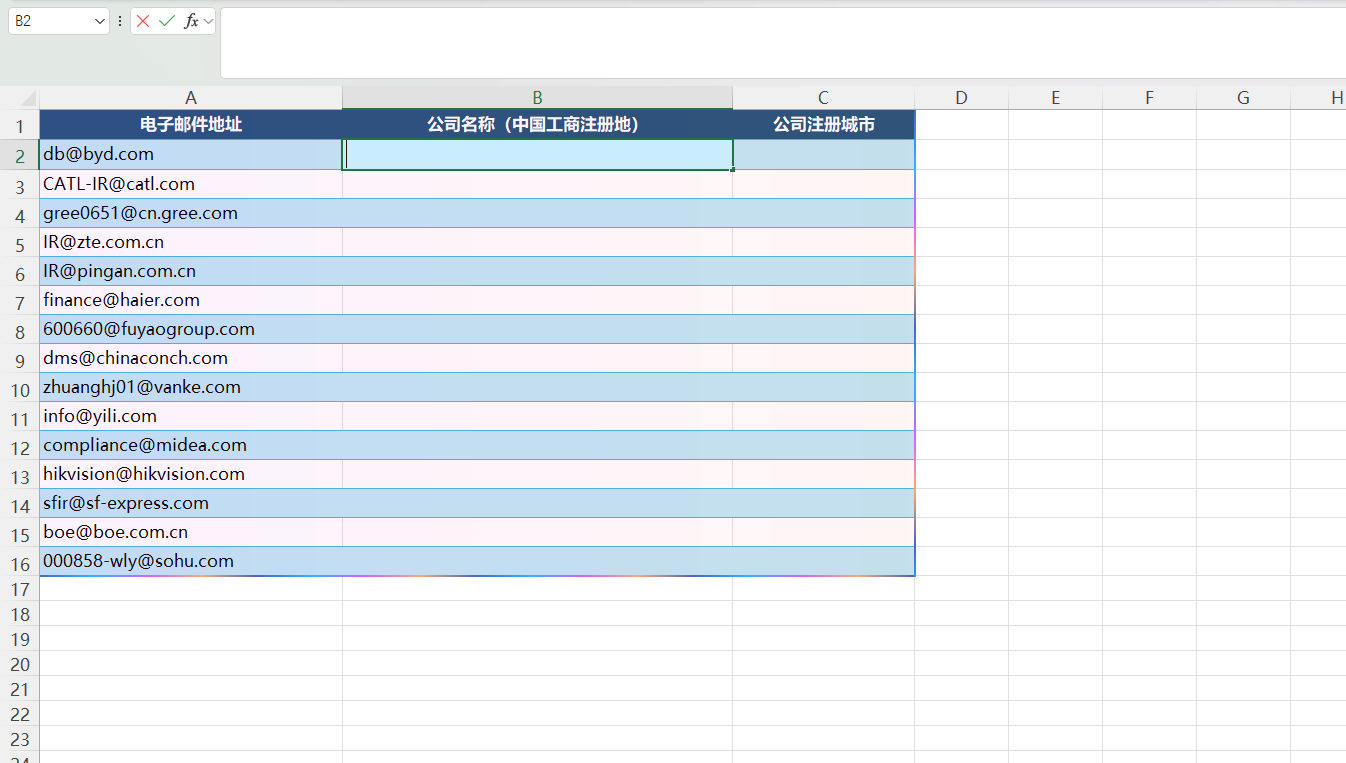
Task: Select empty cell C2 under 公司注册城市
Action: coord(823,155)
